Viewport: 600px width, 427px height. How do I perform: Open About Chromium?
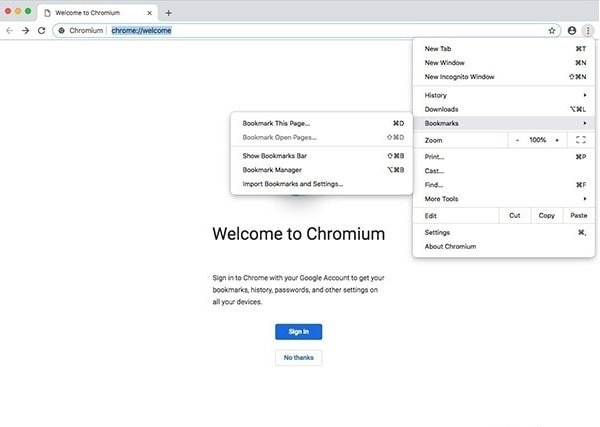504,246
